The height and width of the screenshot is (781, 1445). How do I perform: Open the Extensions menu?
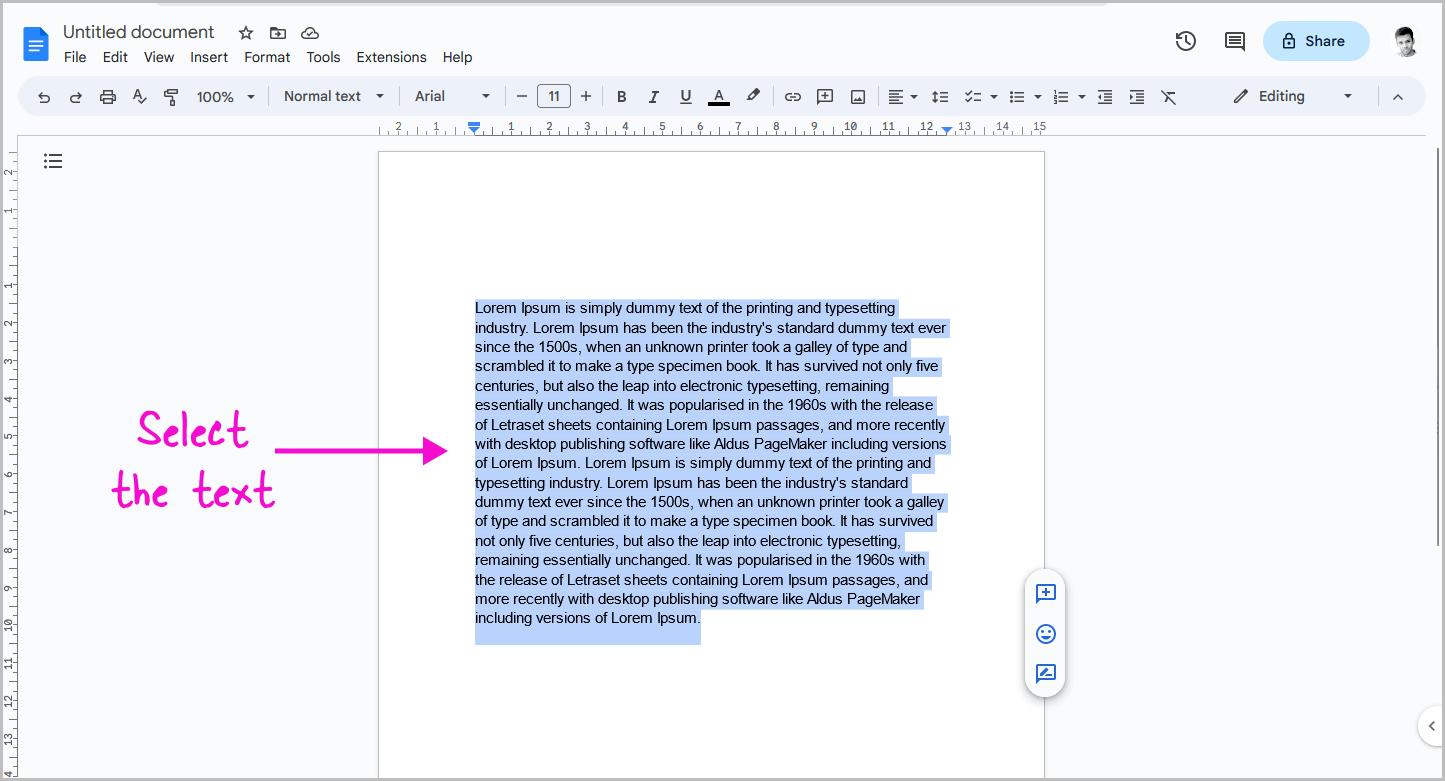click(x=391, y=57)
